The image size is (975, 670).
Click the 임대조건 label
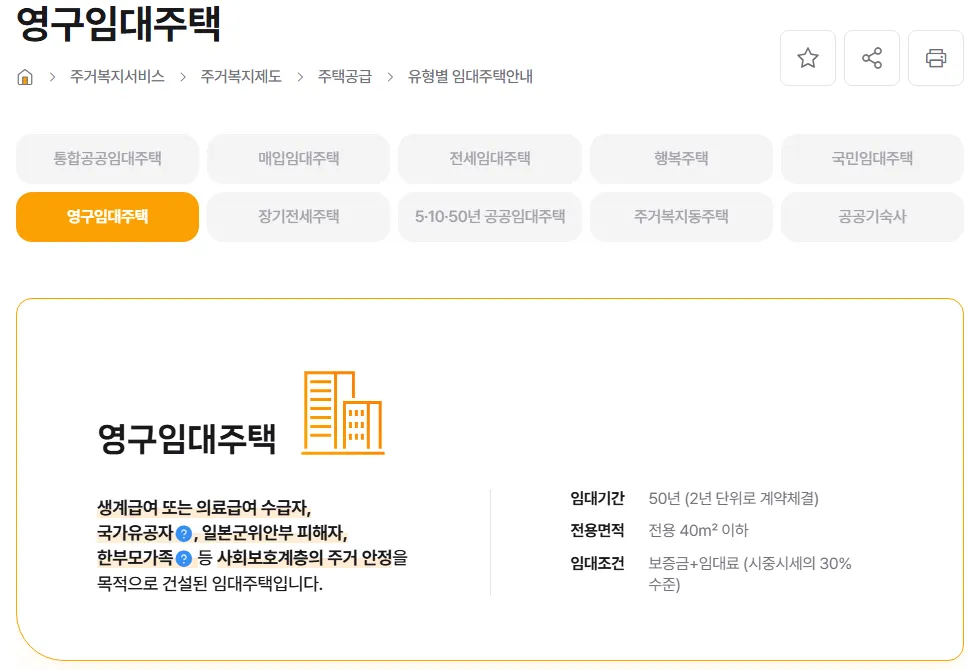(597, 564)
